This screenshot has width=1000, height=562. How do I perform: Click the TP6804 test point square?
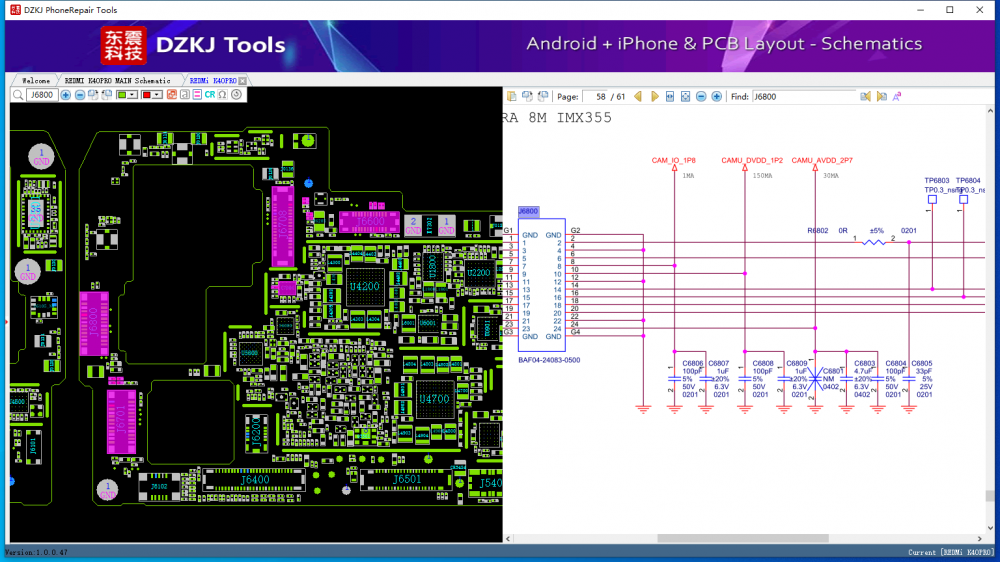click(964, 200)
